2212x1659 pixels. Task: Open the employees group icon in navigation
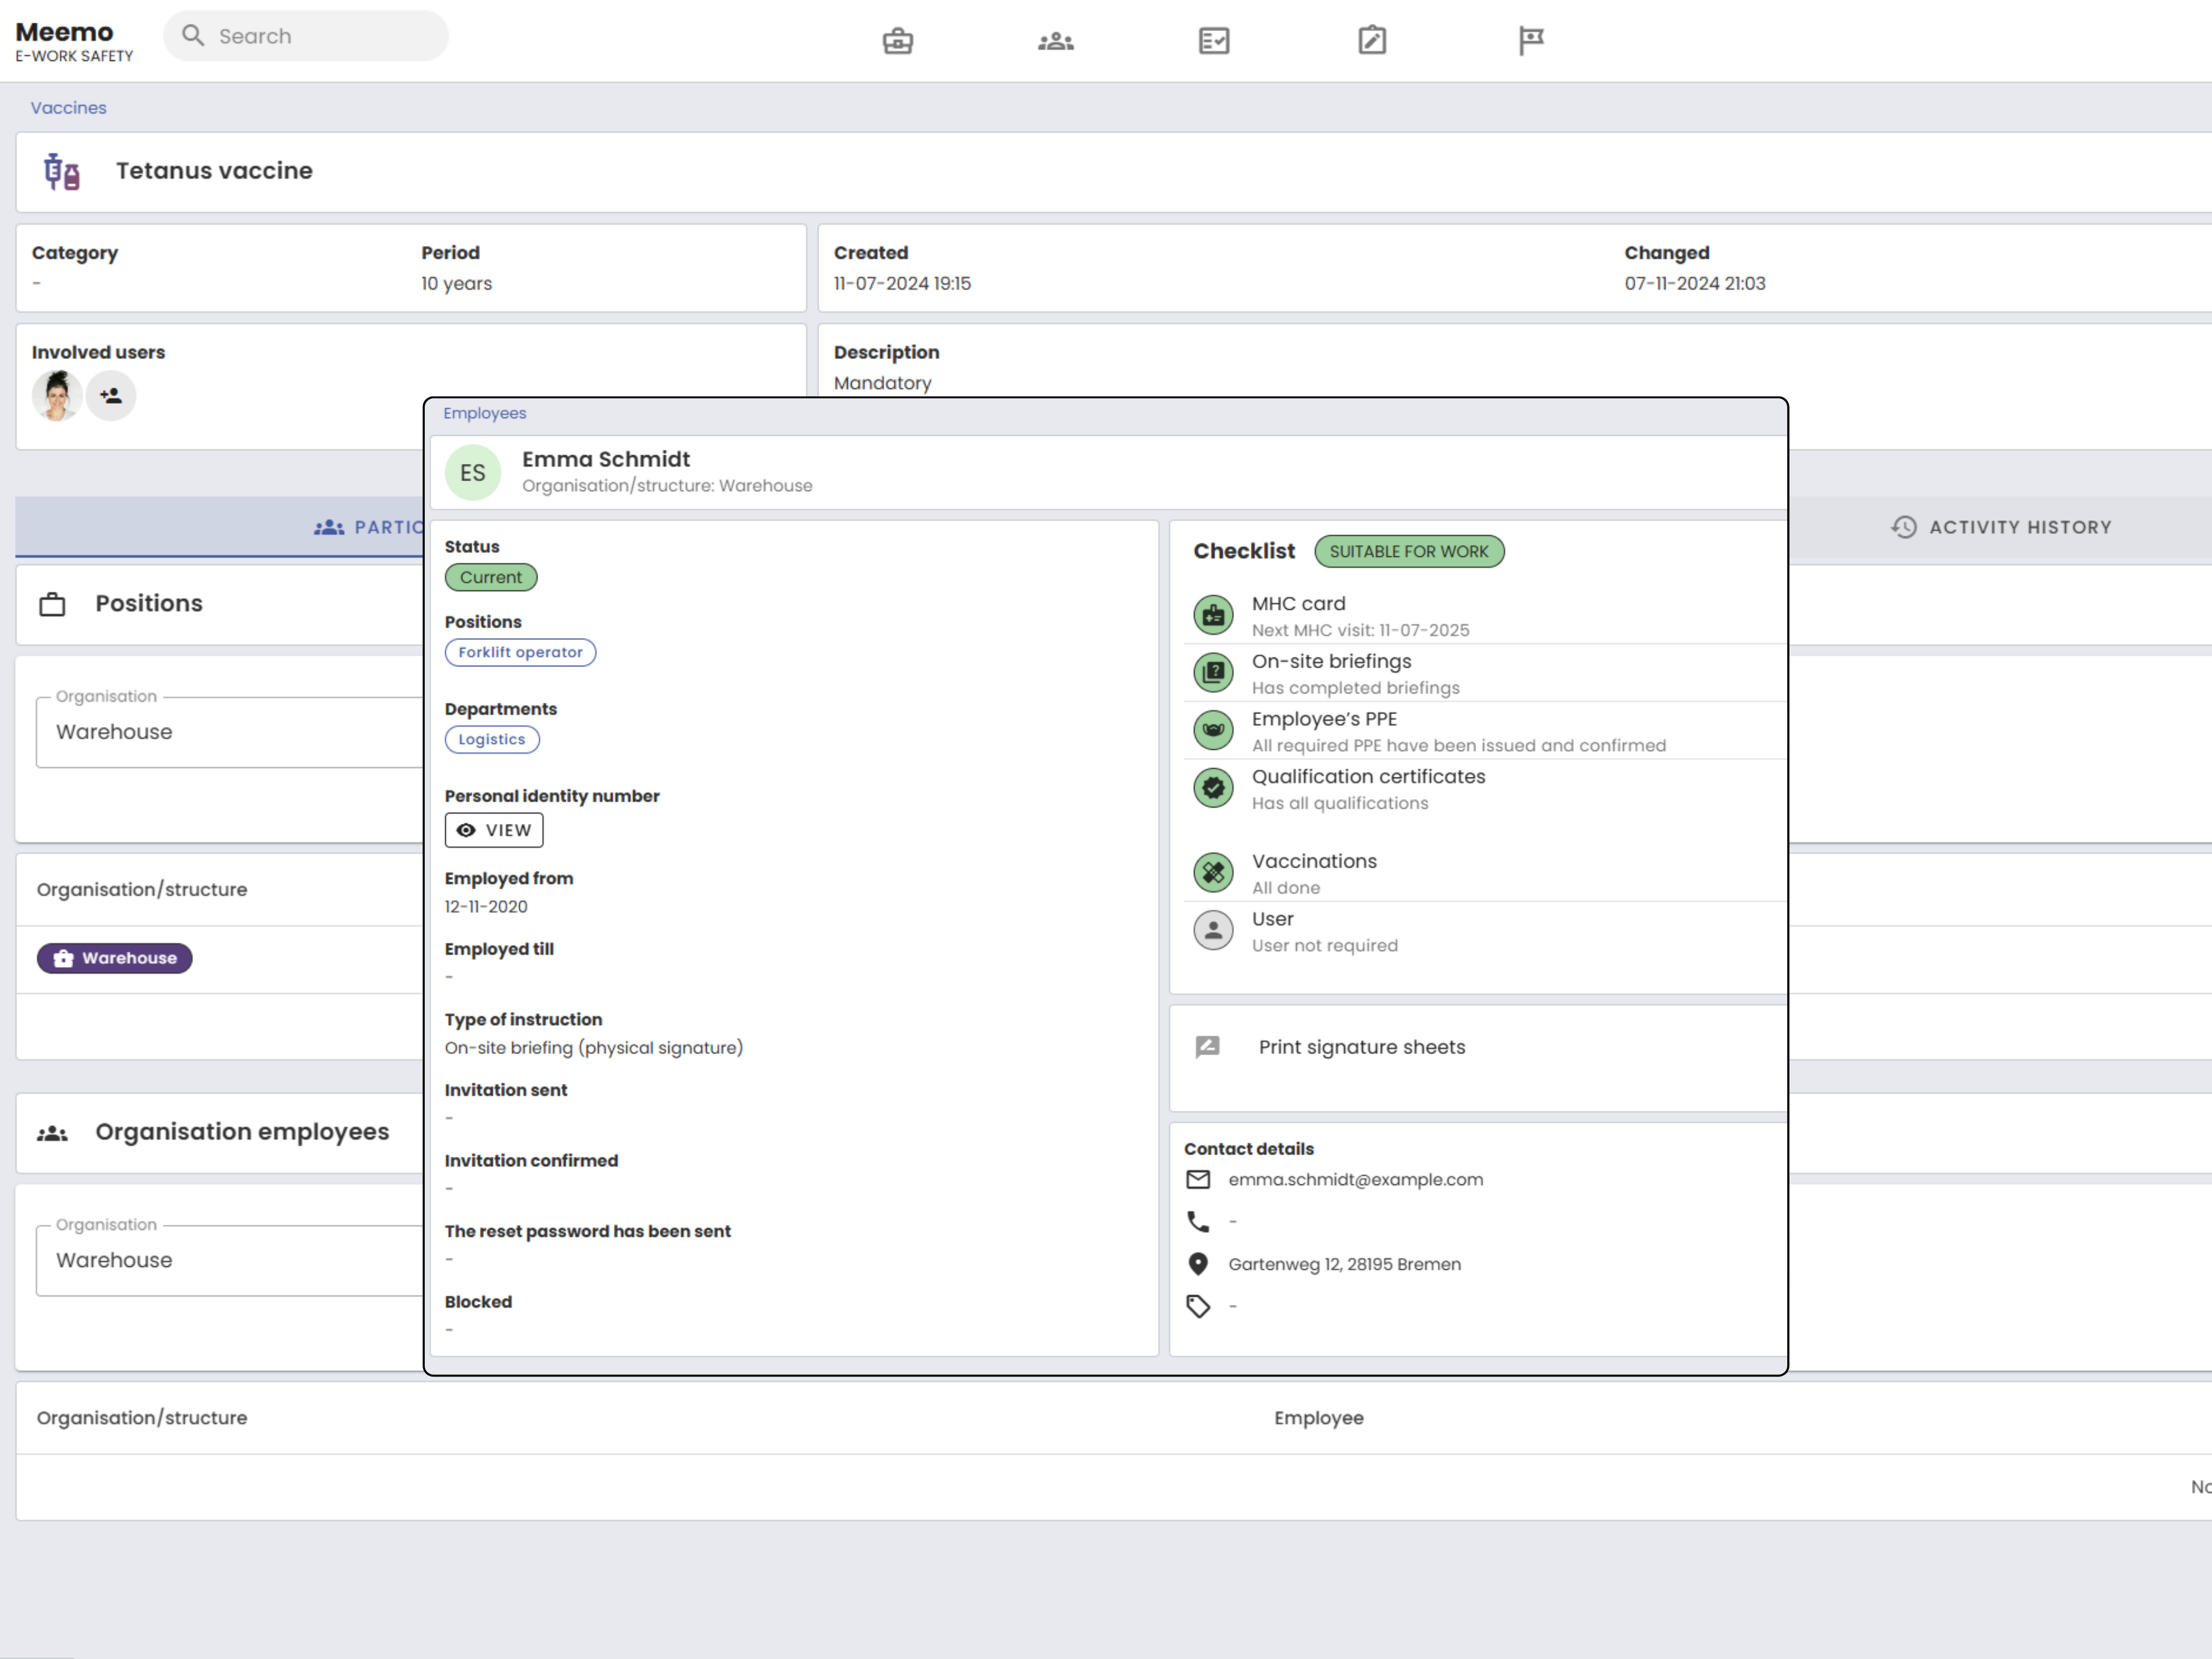[1055, 41]
